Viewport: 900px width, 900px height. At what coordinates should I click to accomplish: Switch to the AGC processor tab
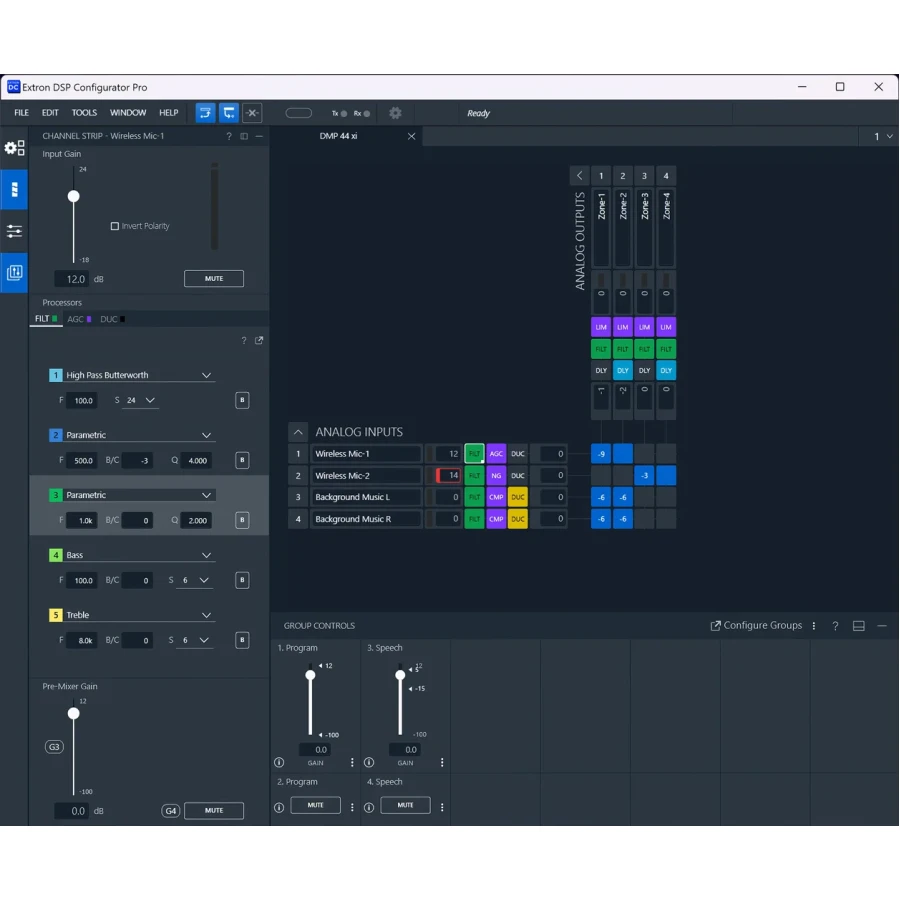79,319
